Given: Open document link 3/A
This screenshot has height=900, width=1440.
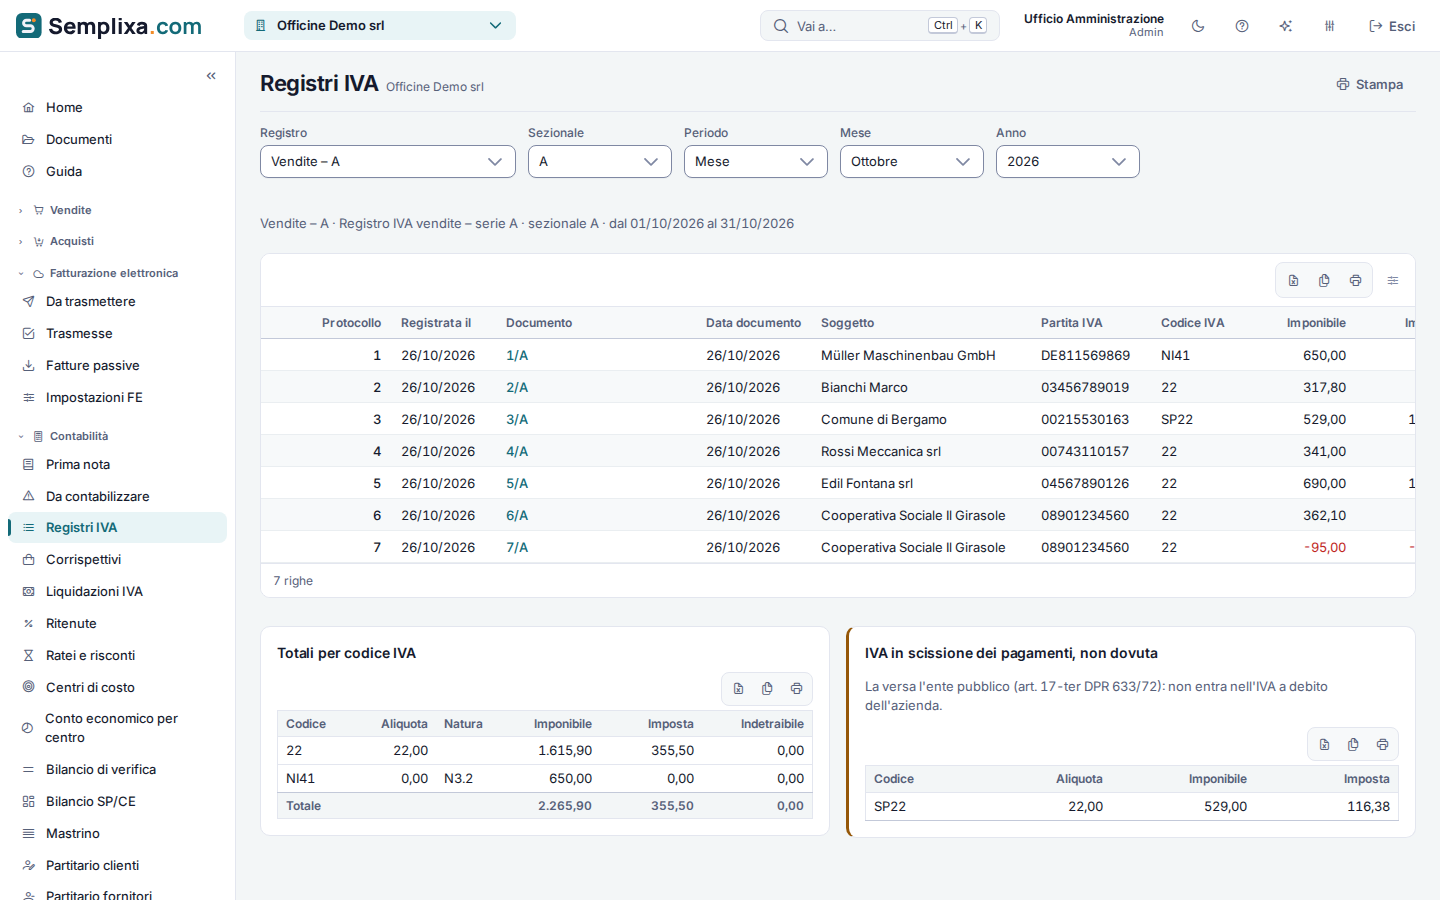Looking at the screenshot, I should tap(517, 420).
